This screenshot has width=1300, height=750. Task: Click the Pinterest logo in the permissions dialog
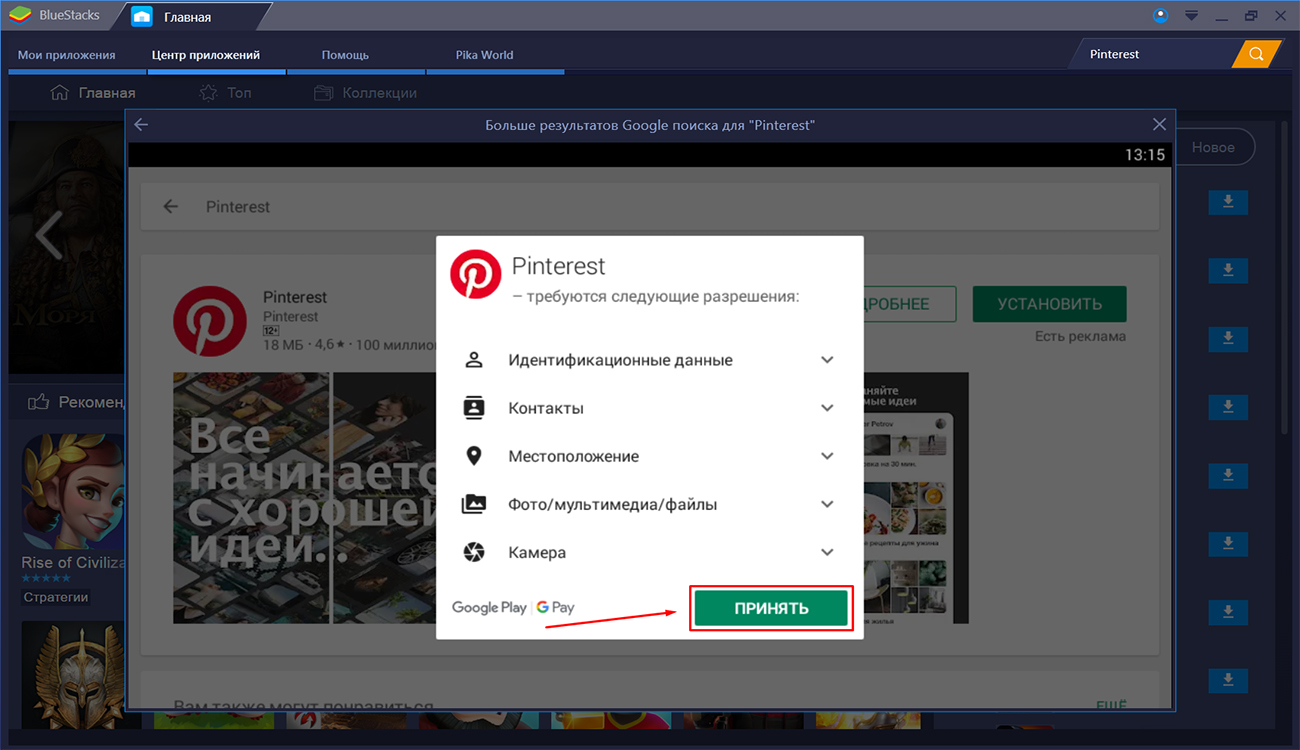point(475,274)
